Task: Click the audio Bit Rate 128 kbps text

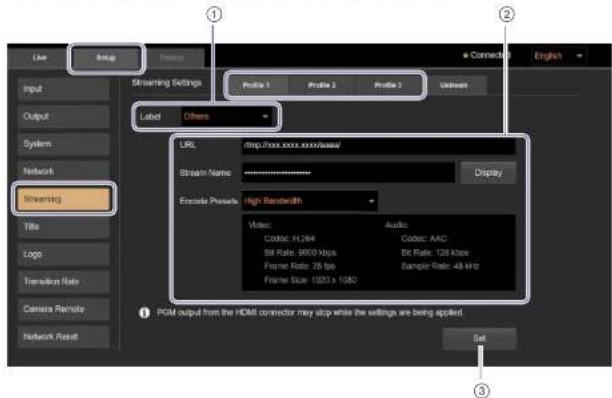Action: point(435,252)
